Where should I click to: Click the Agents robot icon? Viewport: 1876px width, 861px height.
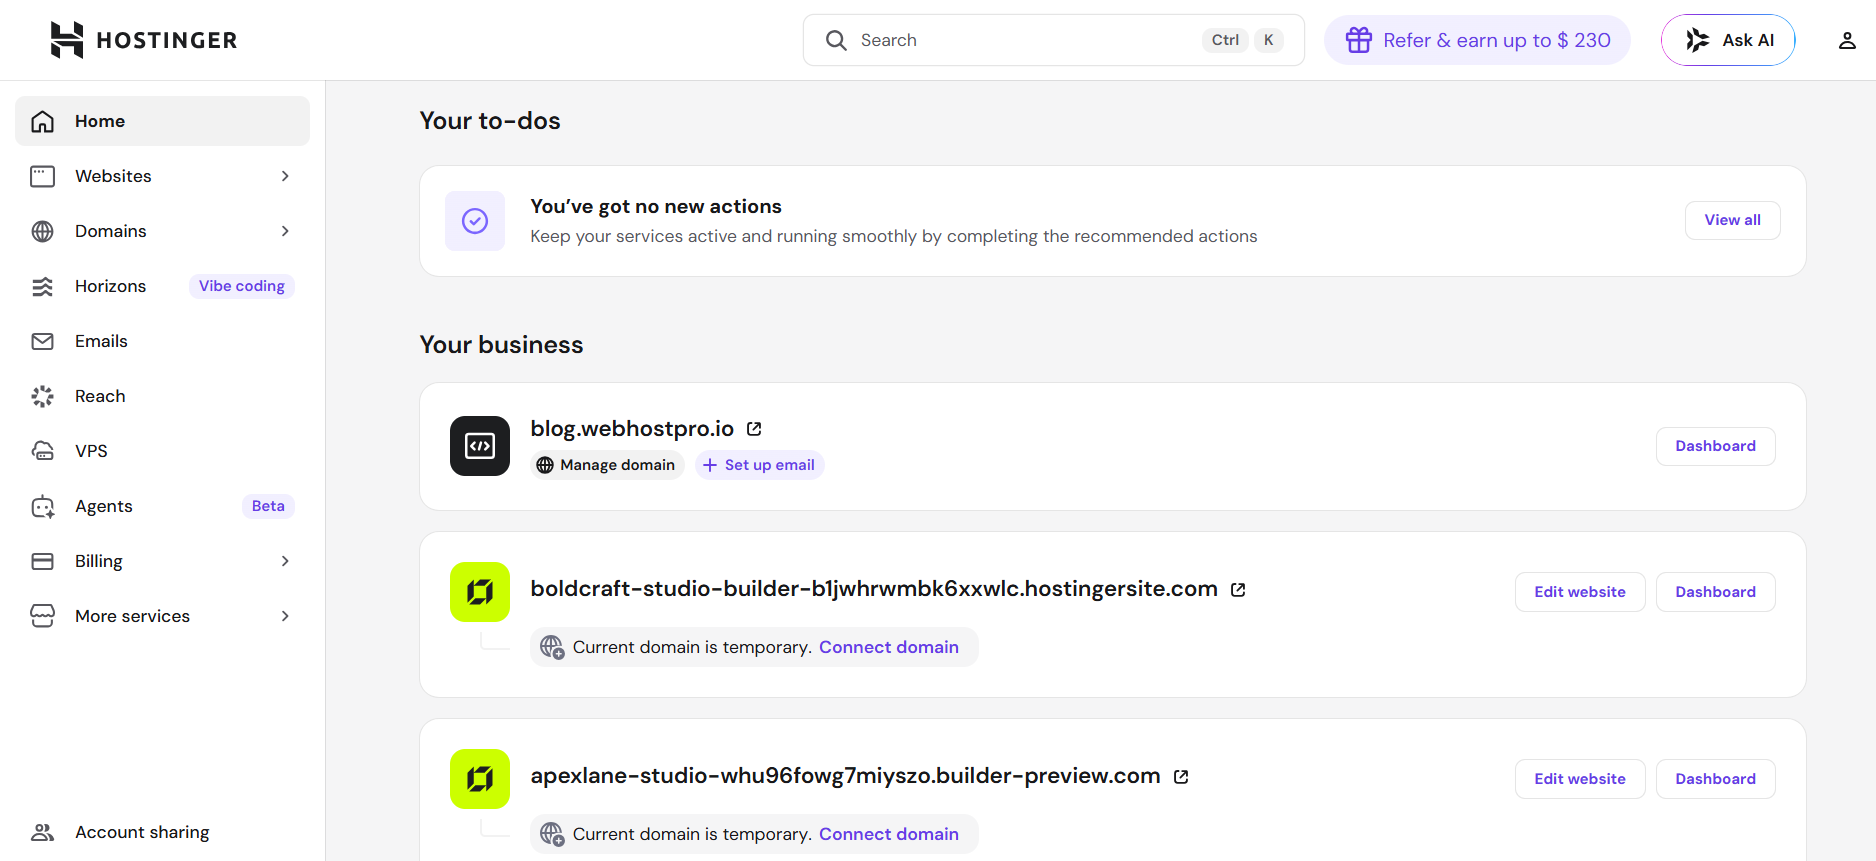point(42,506)
